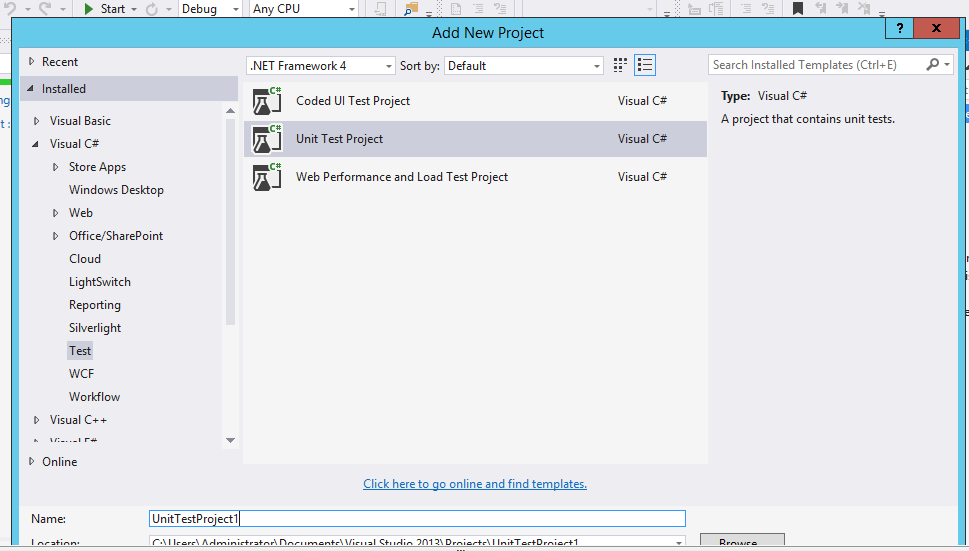969x551 pixels.
Task: Select the Test category
Action: 80,351
